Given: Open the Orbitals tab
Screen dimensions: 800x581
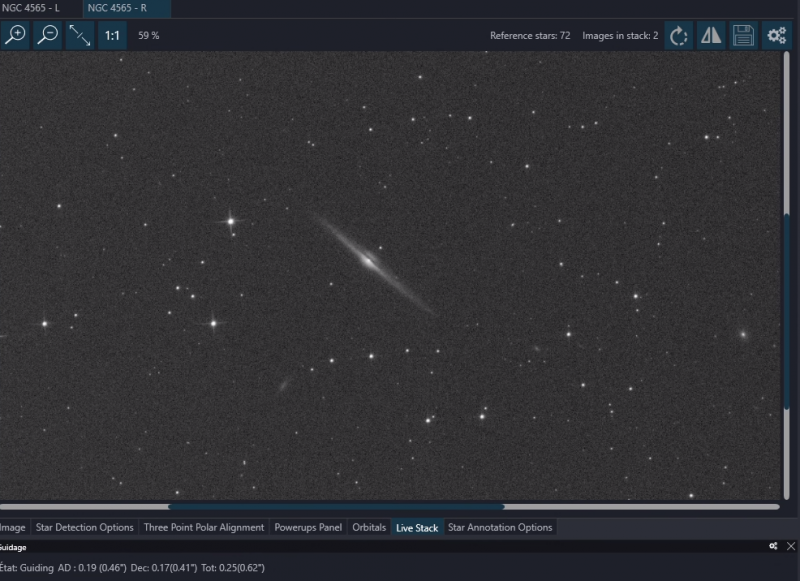Looking at the screenshot, I should pyautogui.click(x=369, y=527).
